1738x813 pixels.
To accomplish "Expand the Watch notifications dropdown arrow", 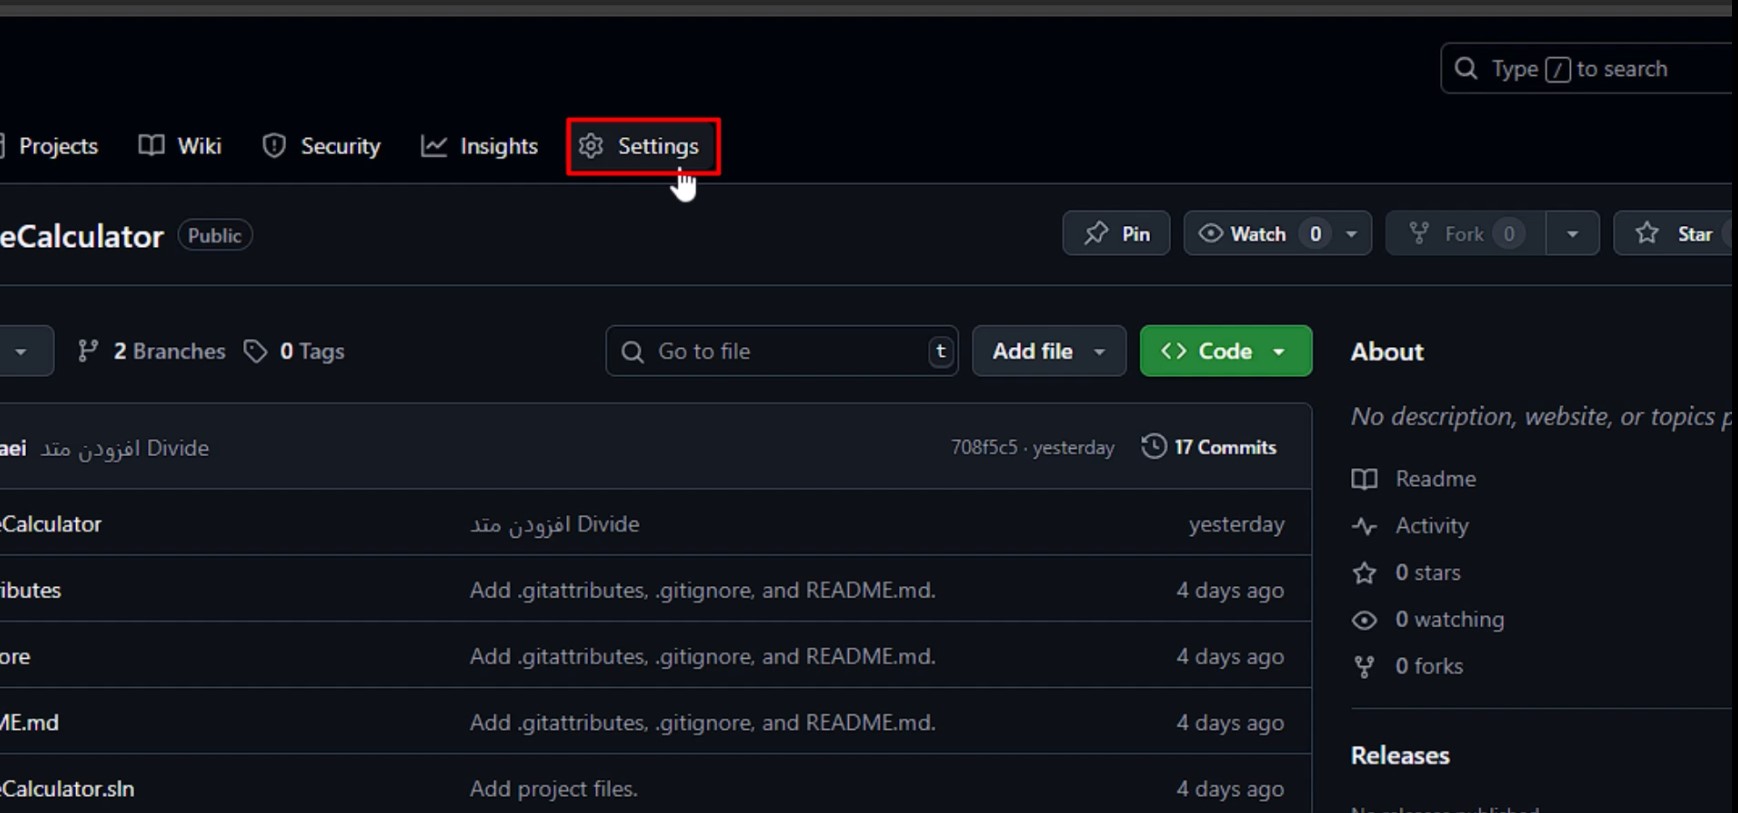I will pyautogui.click(x=1351, y=234).
